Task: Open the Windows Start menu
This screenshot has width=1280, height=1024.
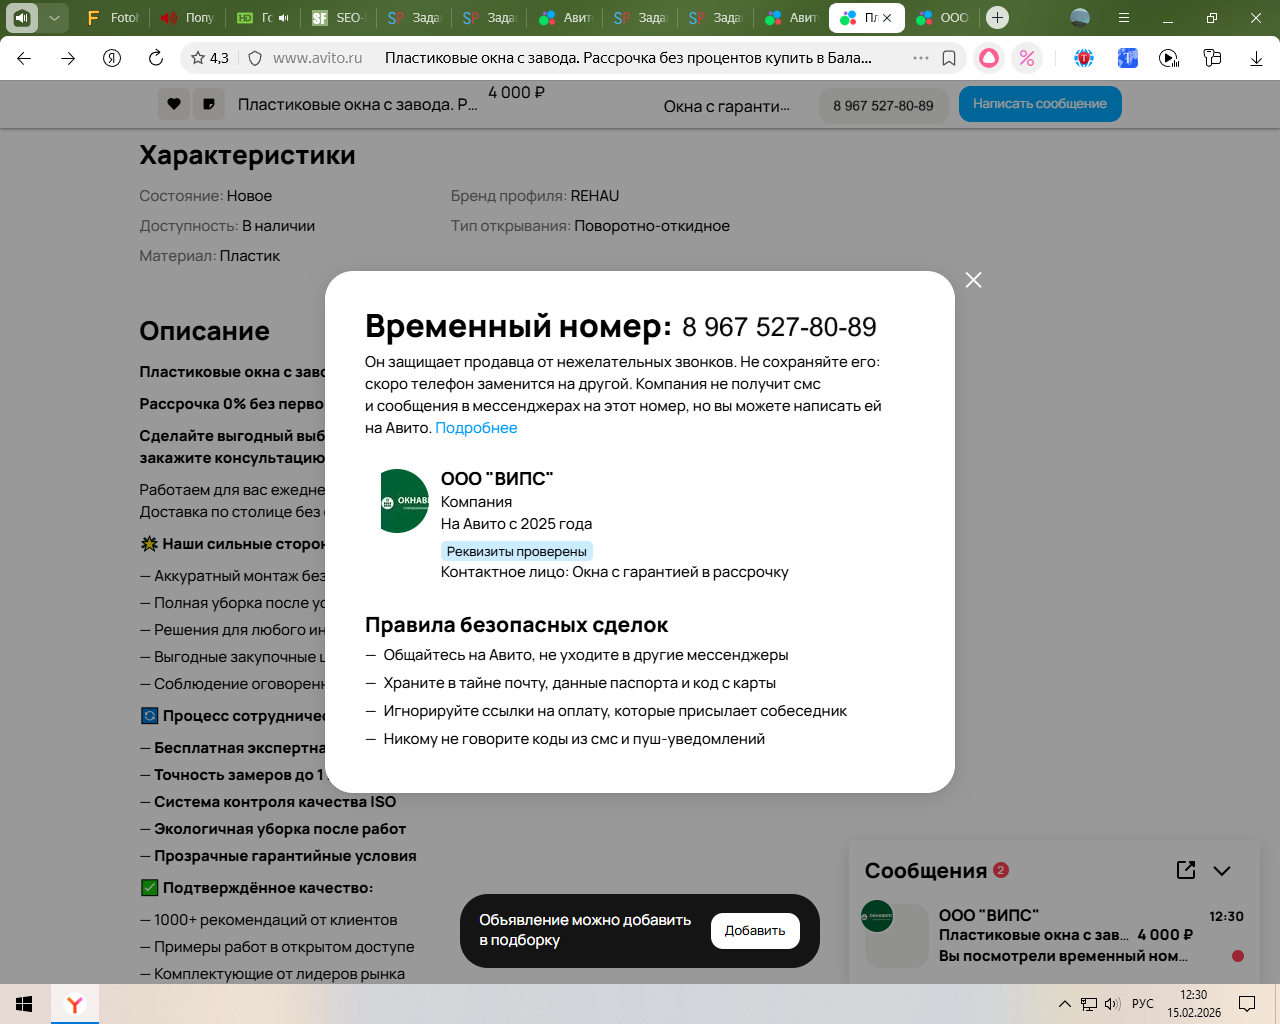Action: click(x=25, y=1004)
